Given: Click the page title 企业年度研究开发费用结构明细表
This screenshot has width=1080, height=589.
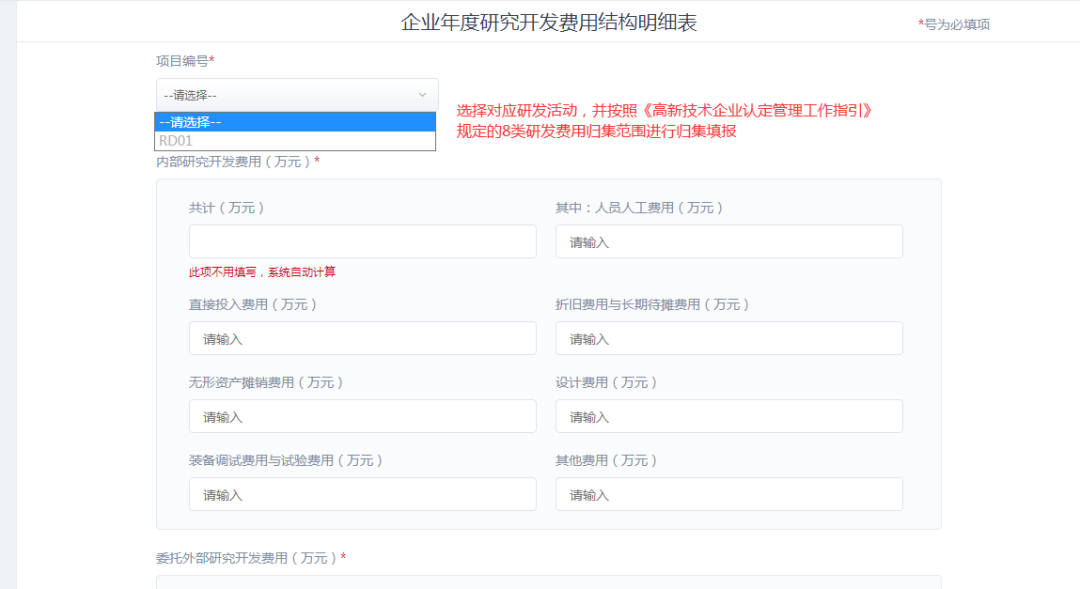Looking at the screenshot, I should [549, 23].
